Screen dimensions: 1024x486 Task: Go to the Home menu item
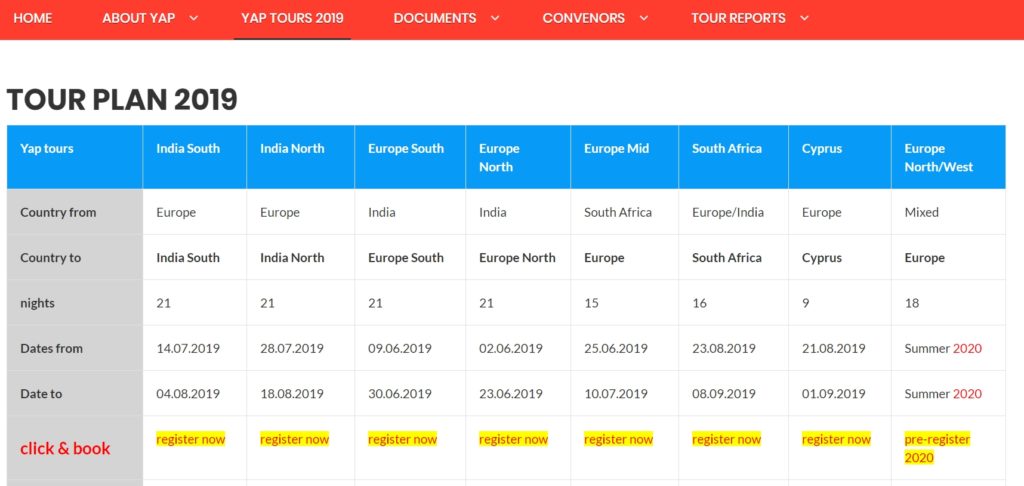click(33, 18)
